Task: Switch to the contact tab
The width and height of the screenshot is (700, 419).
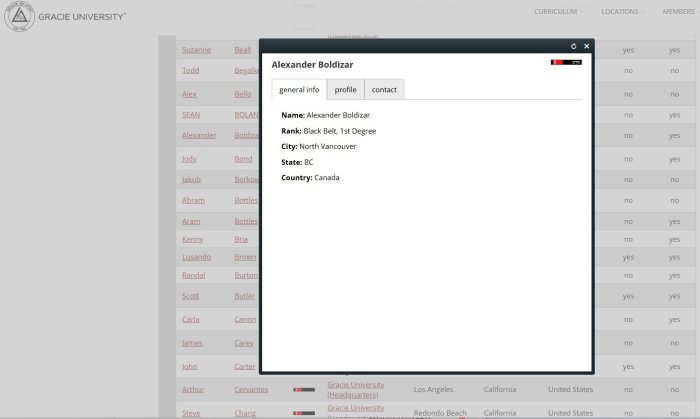Action: click(x=384, y=89)
